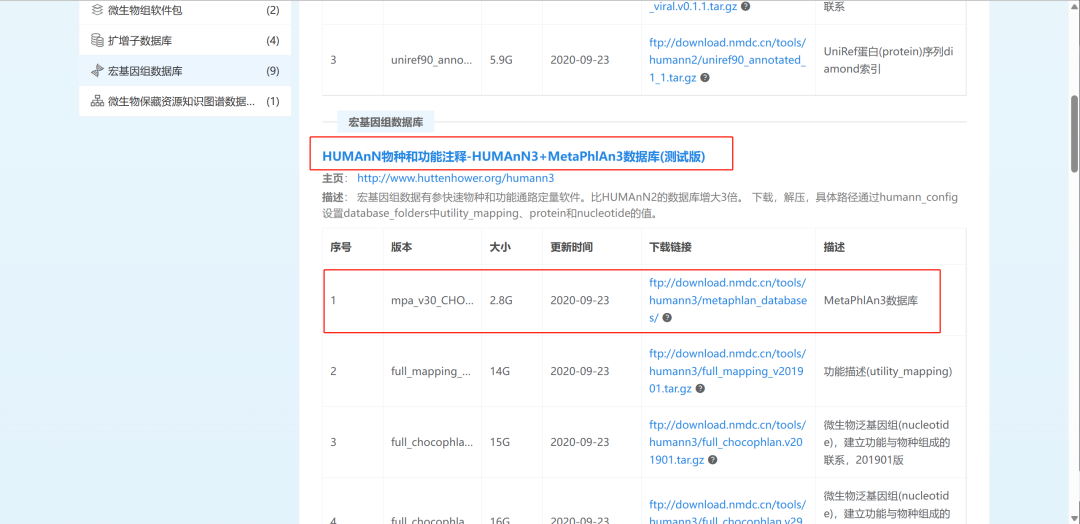Click the (4) count beside 扩增子数据库
The height and width of the screenshot is (524, 1080).
point(273,41)
